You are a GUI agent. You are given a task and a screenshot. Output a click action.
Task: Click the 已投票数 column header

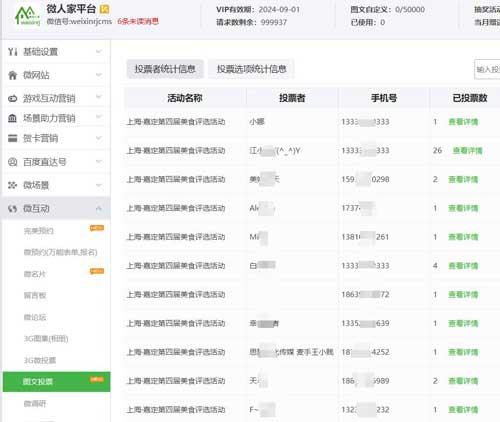[470, 98]
